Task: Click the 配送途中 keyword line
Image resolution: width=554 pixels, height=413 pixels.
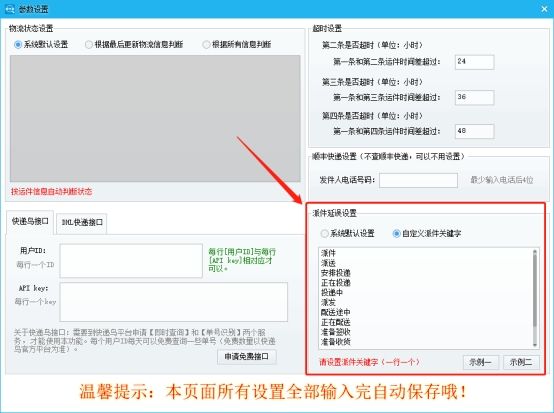Action: [x=336, y=313]
